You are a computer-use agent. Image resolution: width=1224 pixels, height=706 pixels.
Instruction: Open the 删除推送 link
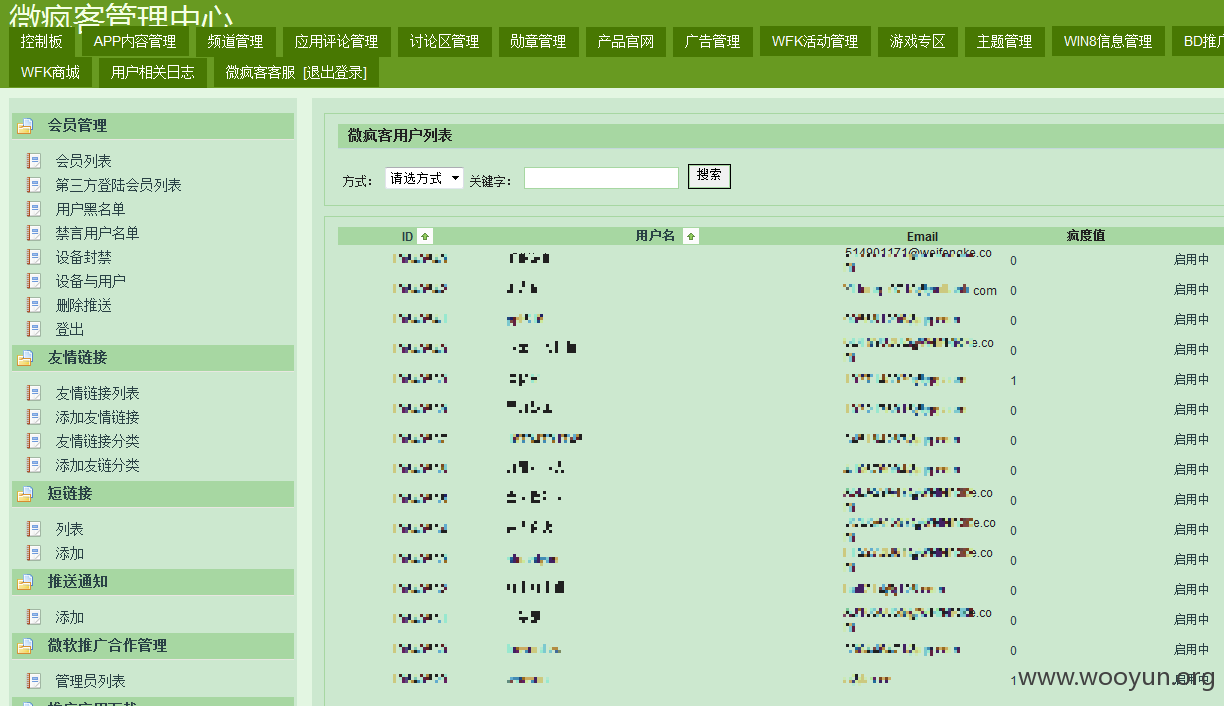84,305
